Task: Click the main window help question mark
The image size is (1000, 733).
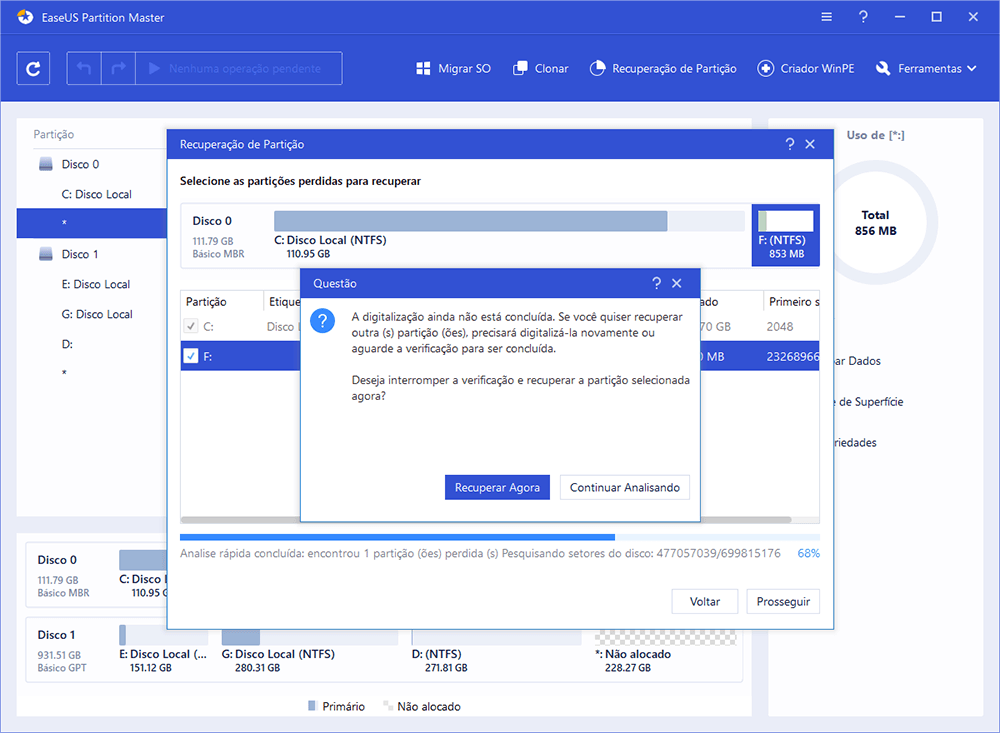Action: 863,17
